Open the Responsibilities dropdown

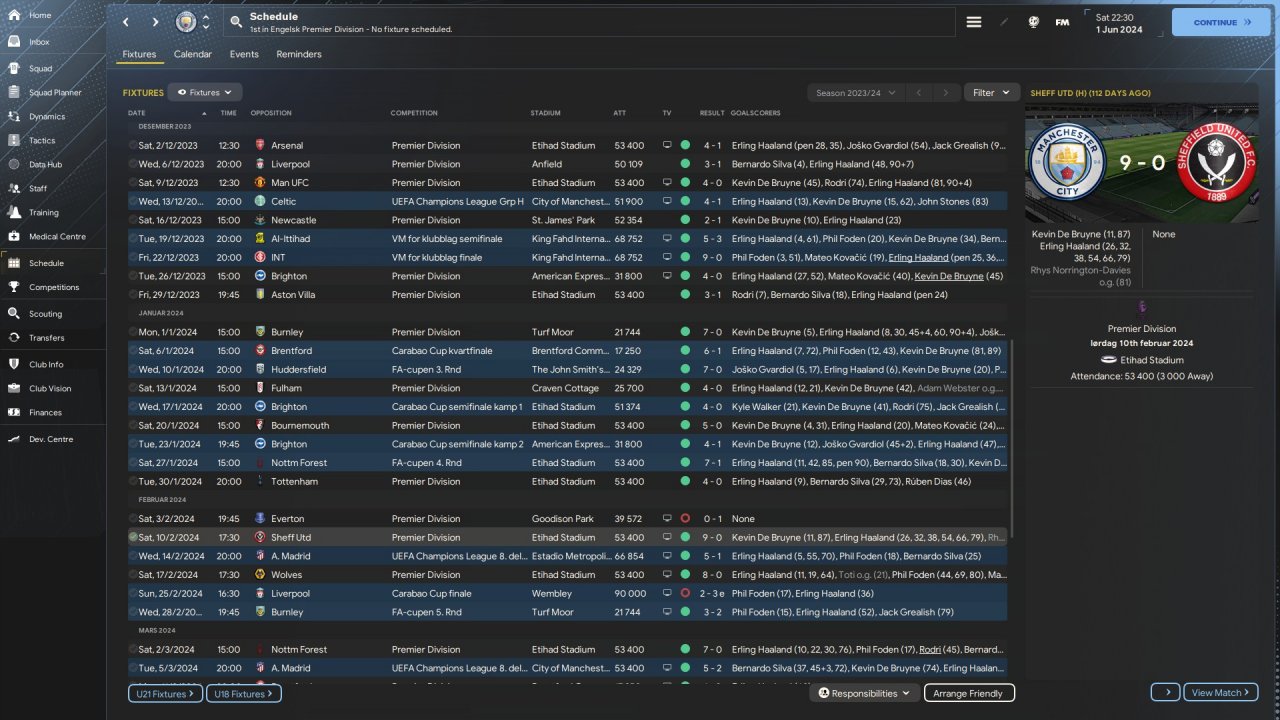[x=864, y=693]
